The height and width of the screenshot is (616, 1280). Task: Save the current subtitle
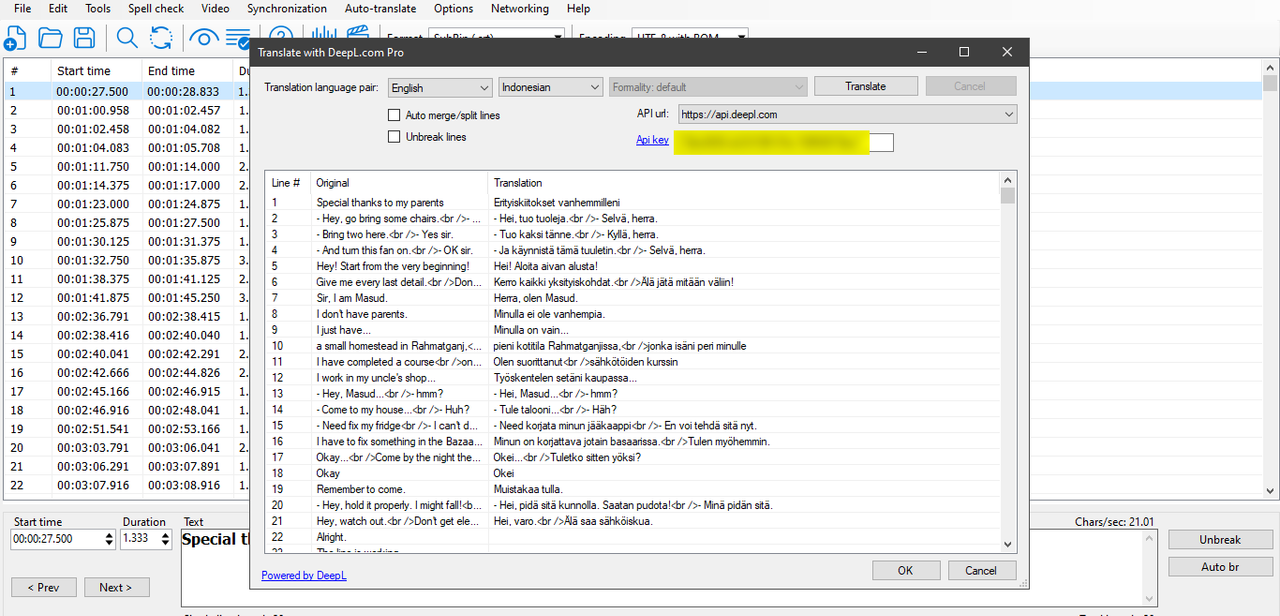coord(85,37)
